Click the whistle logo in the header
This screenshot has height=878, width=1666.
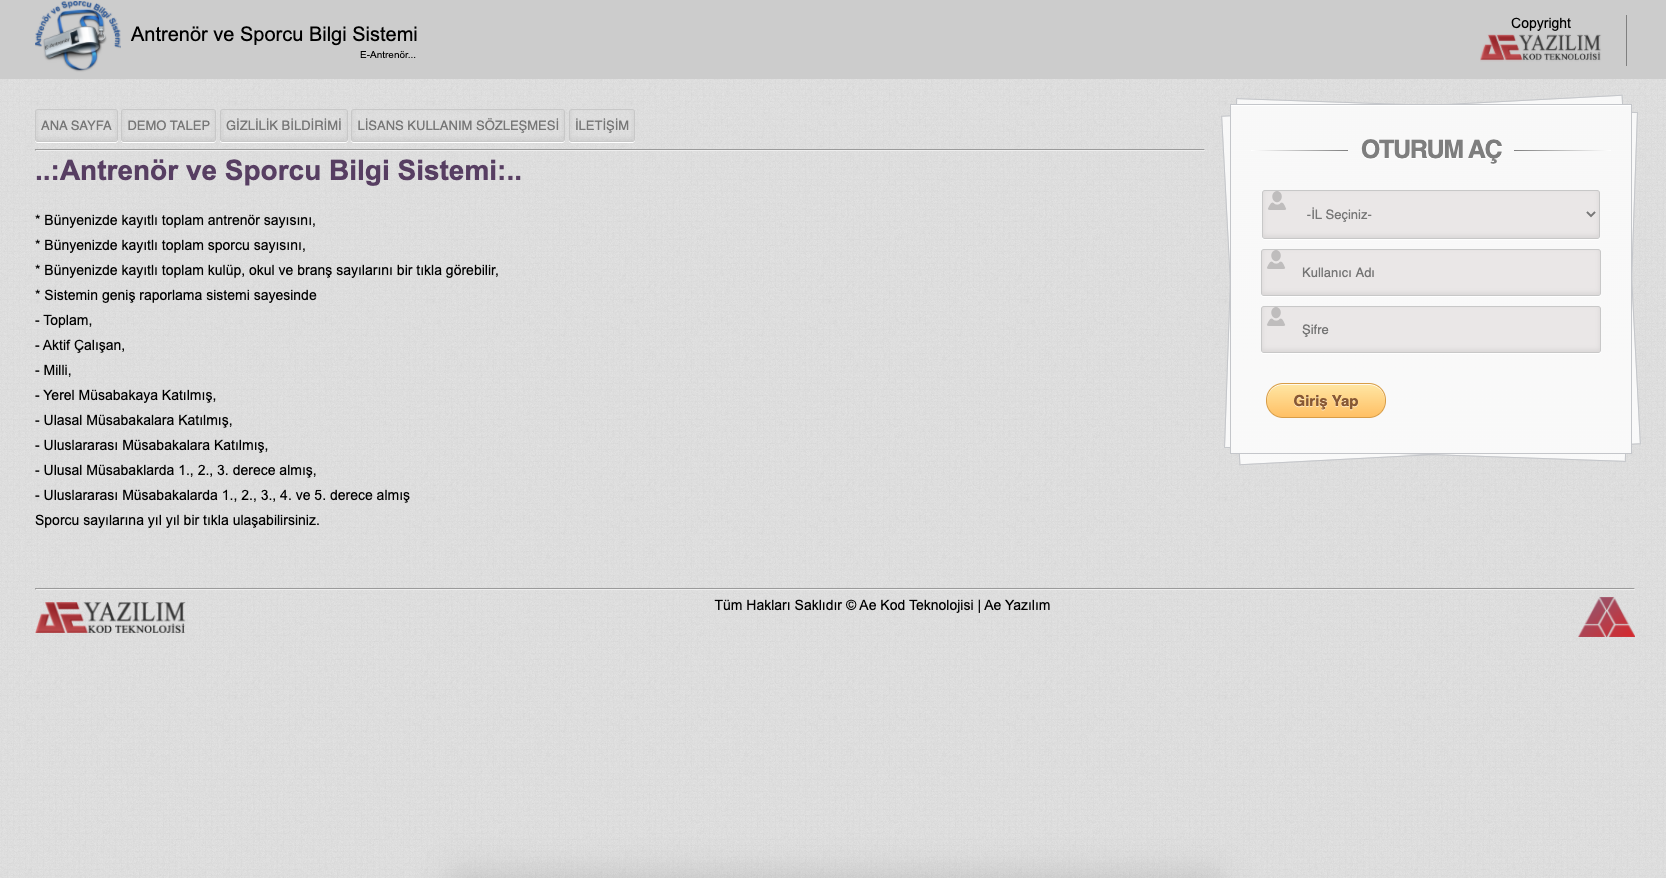coord(77,36)
